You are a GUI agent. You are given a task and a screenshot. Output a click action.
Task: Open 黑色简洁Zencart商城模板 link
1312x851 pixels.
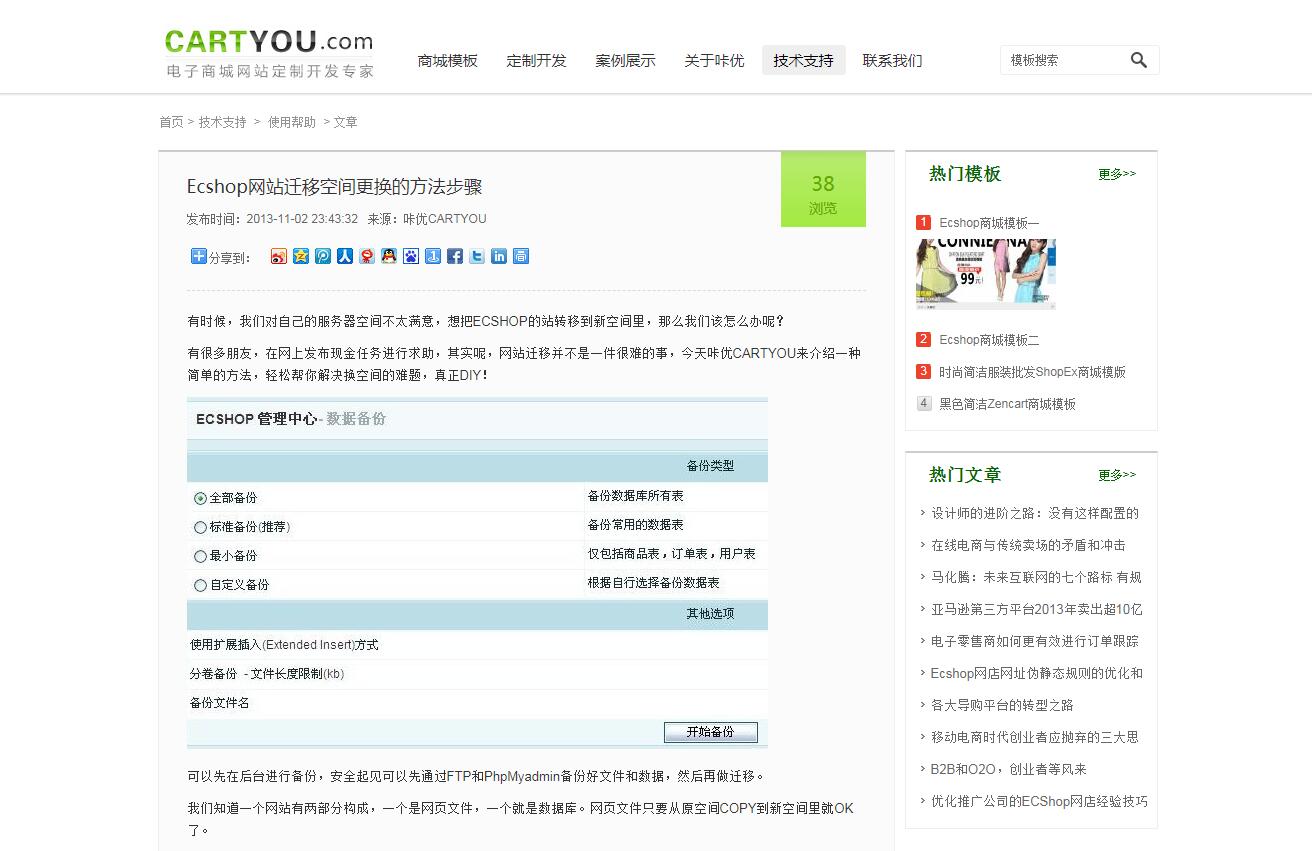click(1007, 404)
